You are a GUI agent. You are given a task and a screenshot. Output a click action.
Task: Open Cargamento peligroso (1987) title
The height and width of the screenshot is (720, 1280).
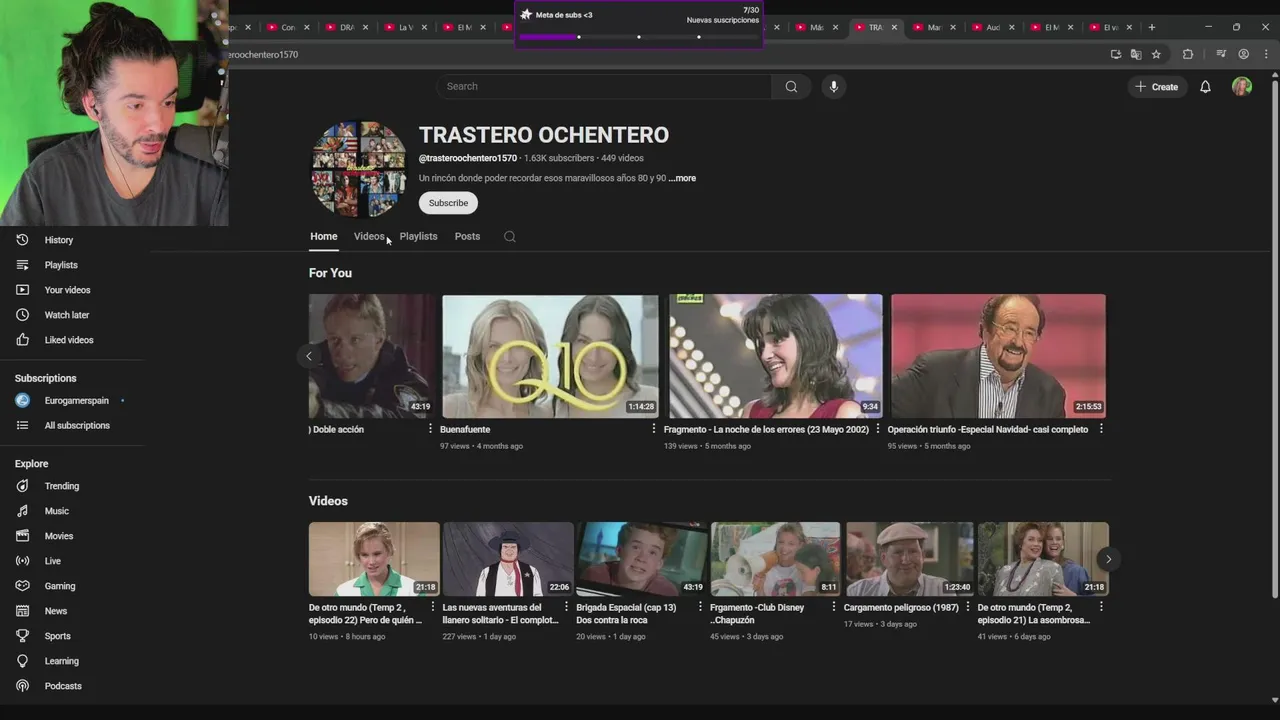(901, 607)
